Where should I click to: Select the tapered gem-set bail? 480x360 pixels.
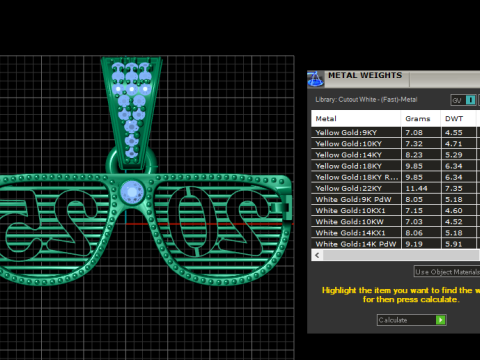point(131,112)
